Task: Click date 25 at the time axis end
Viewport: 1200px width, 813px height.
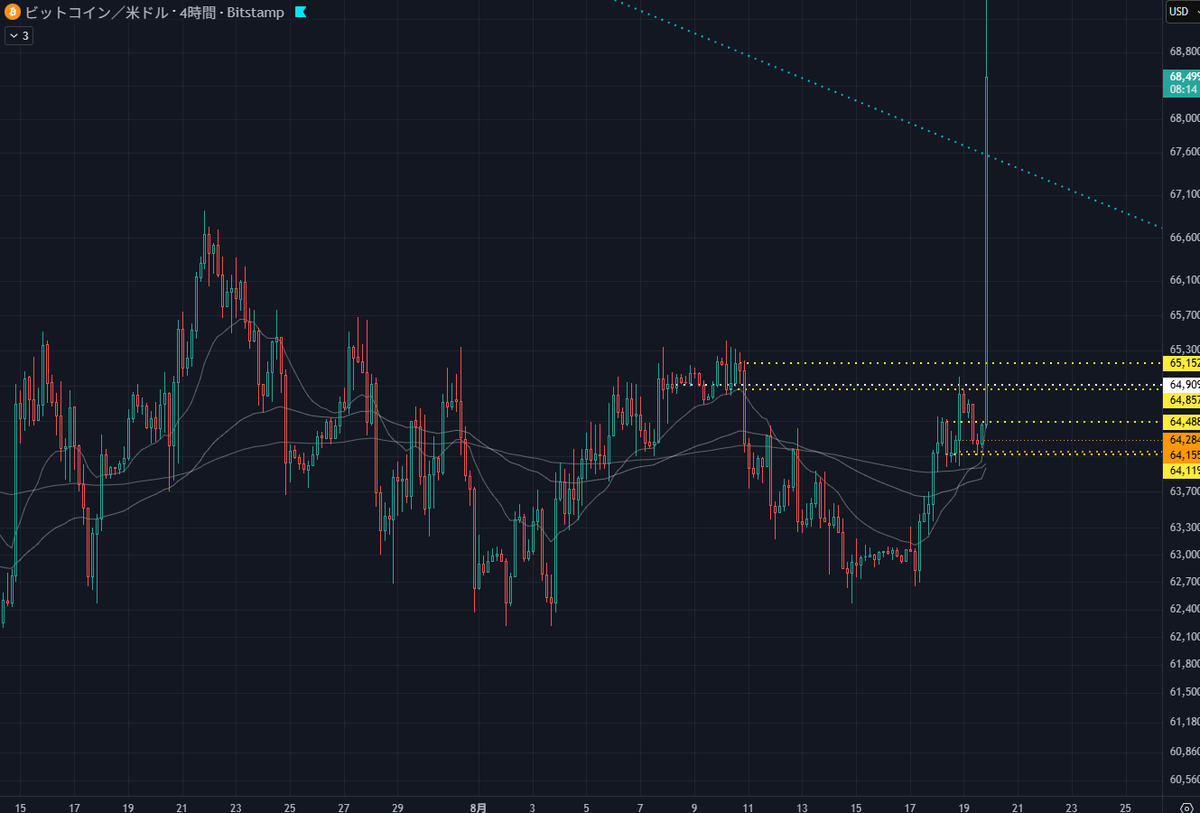Action: pos(1125,806)
